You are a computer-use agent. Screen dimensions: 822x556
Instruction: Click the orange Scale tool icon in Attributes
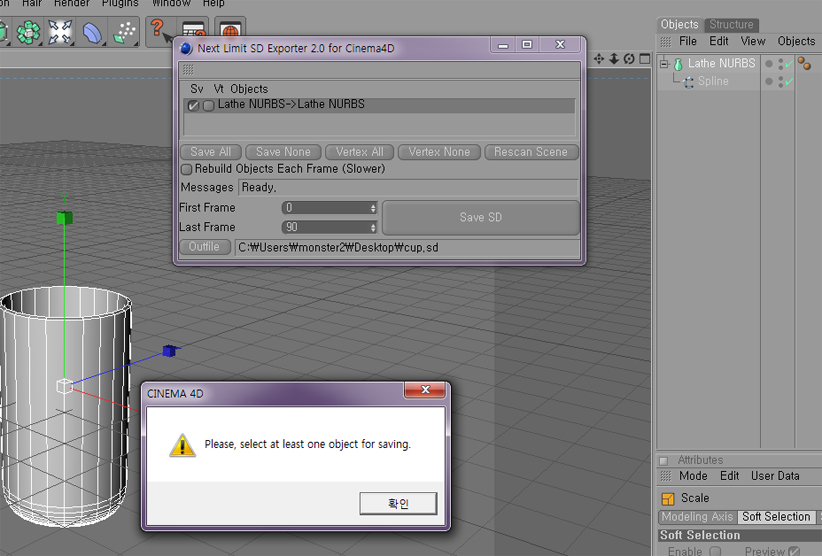(x=668, y=498)
